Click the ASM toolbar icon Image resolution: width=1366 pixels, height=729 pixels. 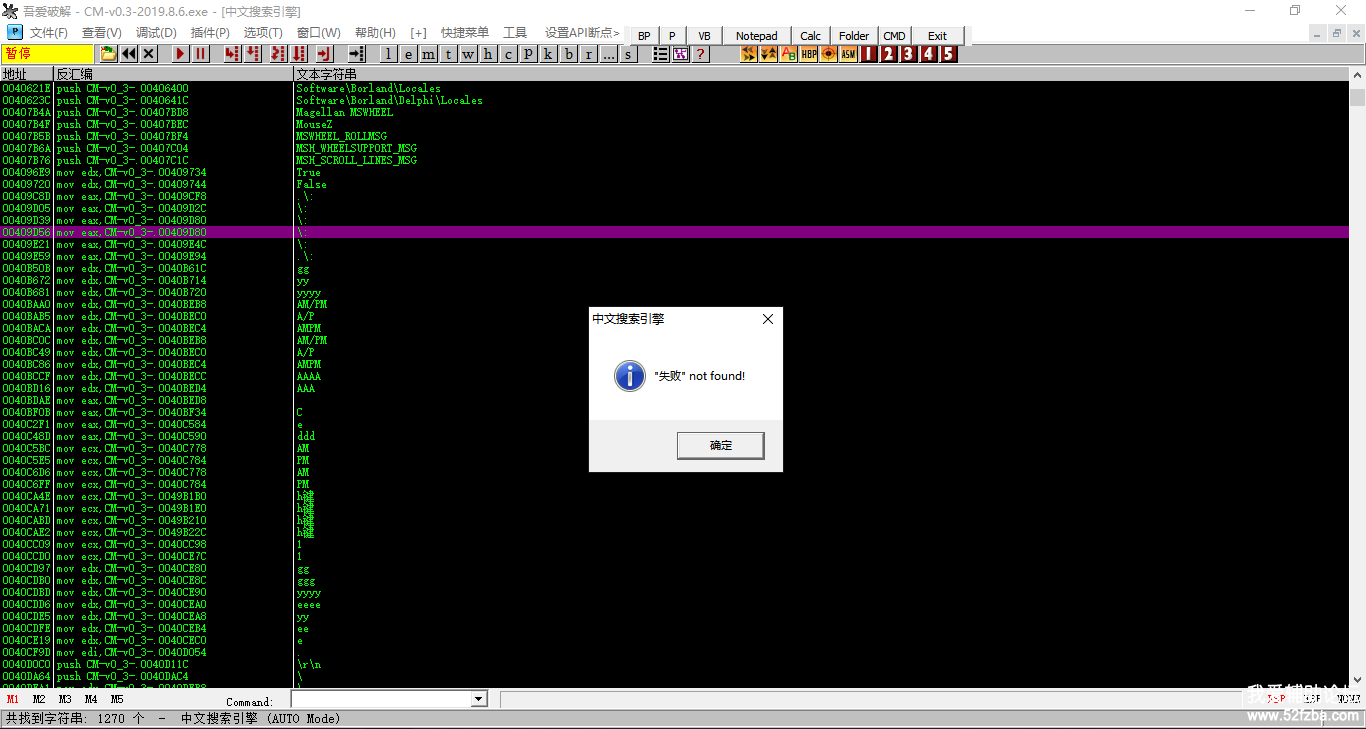coord(849,54)
